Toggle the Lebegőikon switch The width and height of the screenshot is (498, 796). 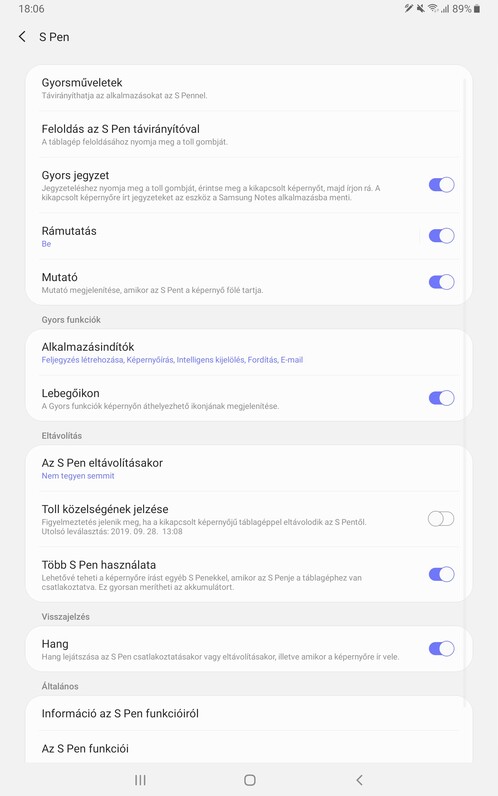pos(441,398)
